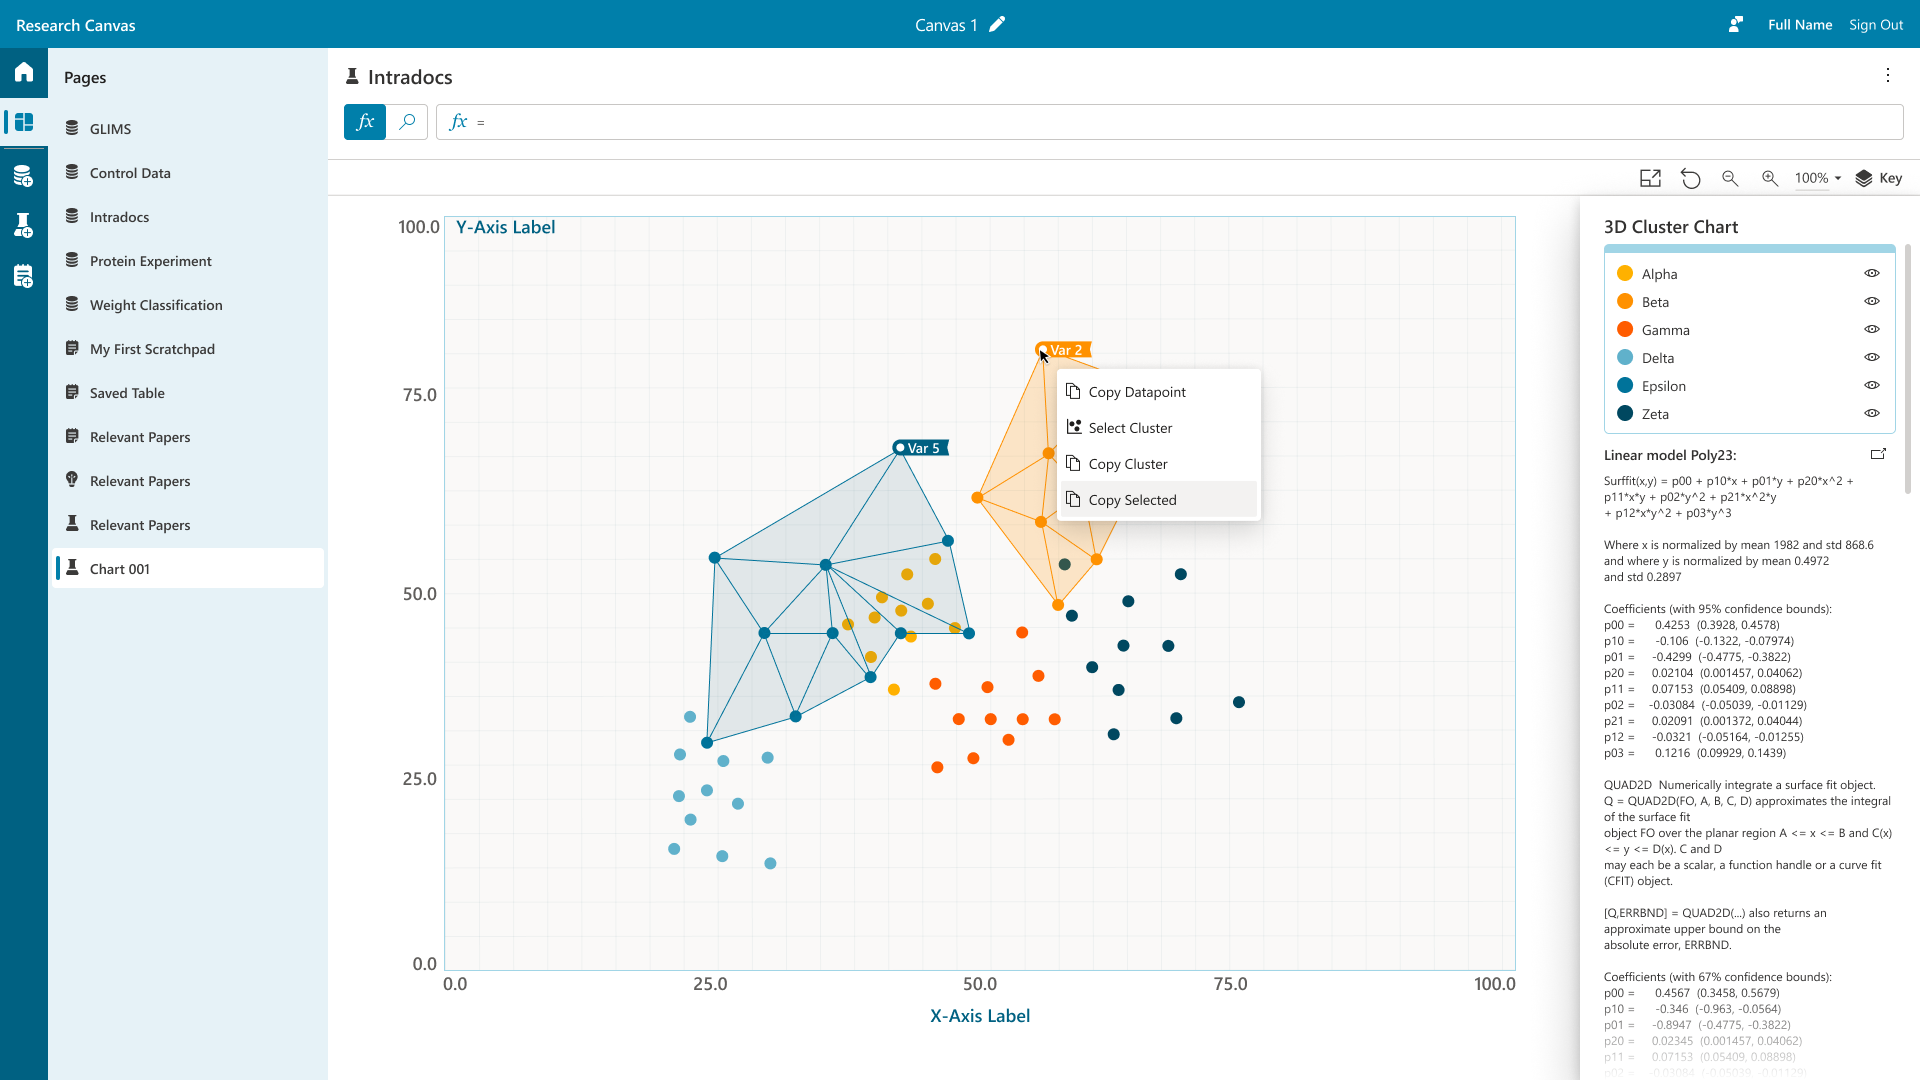Switch to the search magnifier mode
Viewport: 1920px width, 1080px height.
(x=407, y=122)
